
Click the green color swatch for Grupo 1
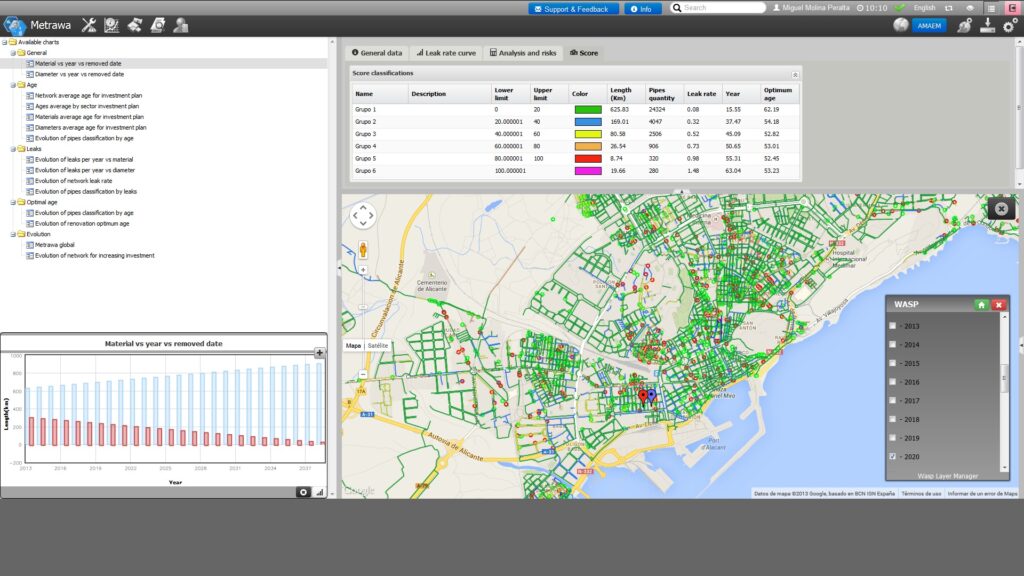(588, 110)
